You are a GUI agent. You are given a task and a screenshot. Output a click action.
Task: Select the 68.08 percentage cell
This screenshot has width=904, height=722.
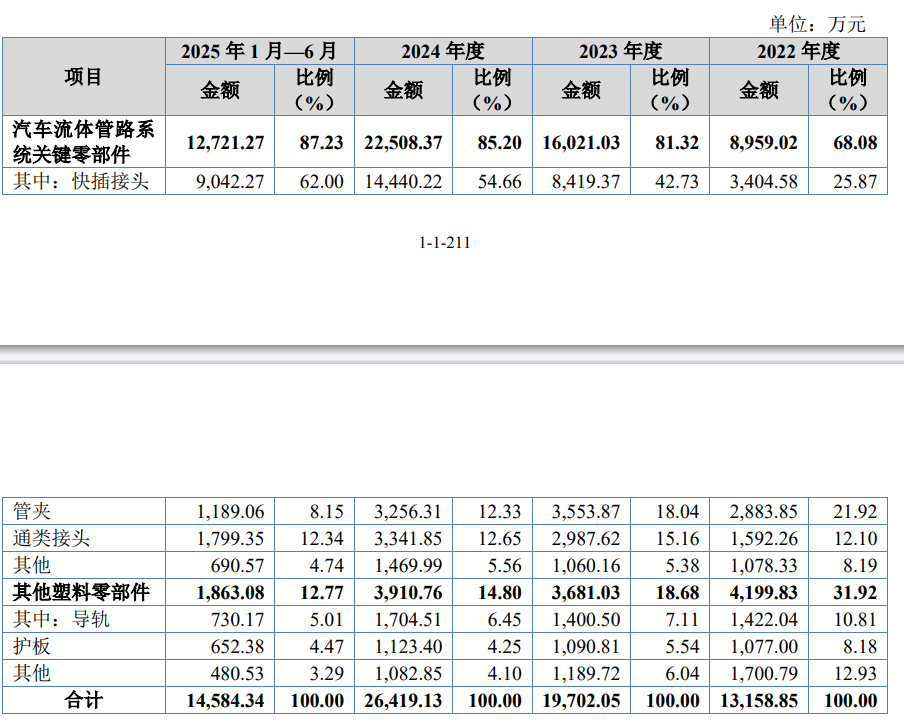(x=854, y=143)
